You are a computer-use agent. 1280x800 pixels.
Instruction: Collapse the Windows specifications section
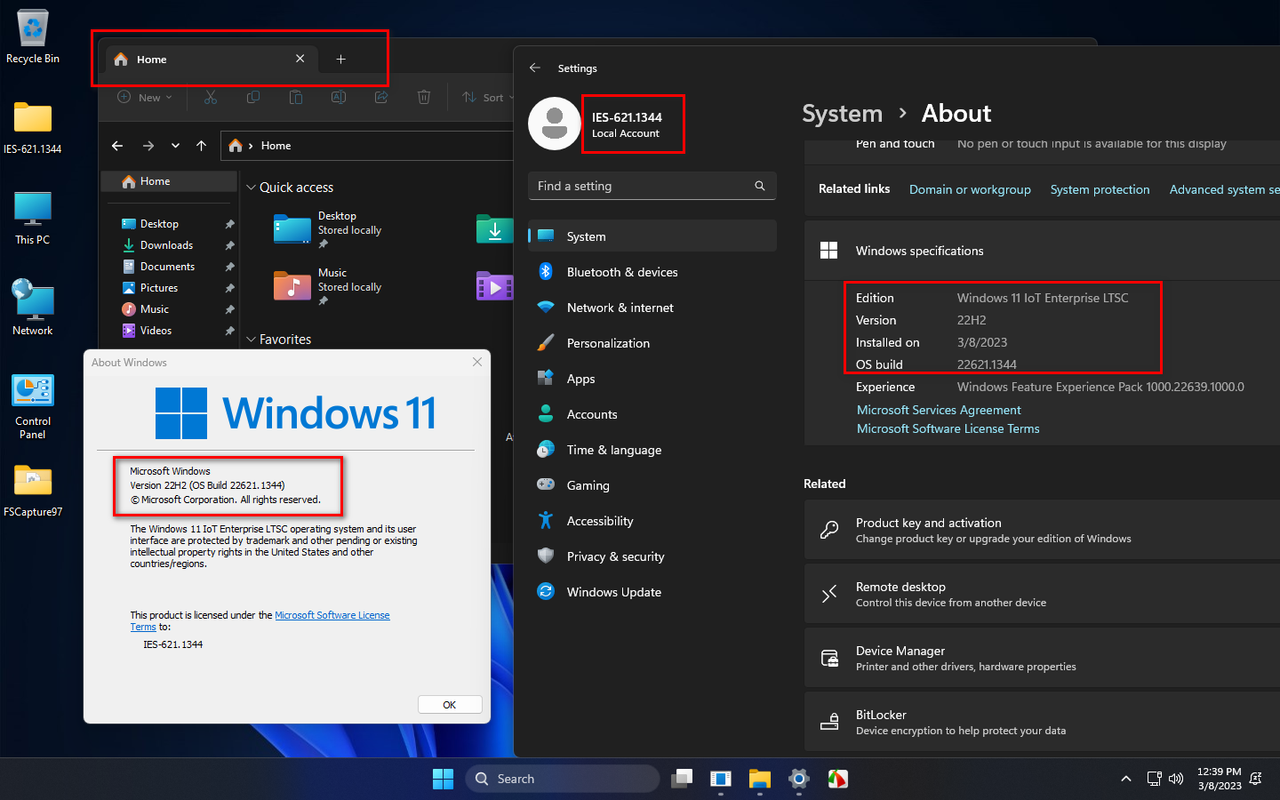pyautogui.click(x=1042, y=251)
